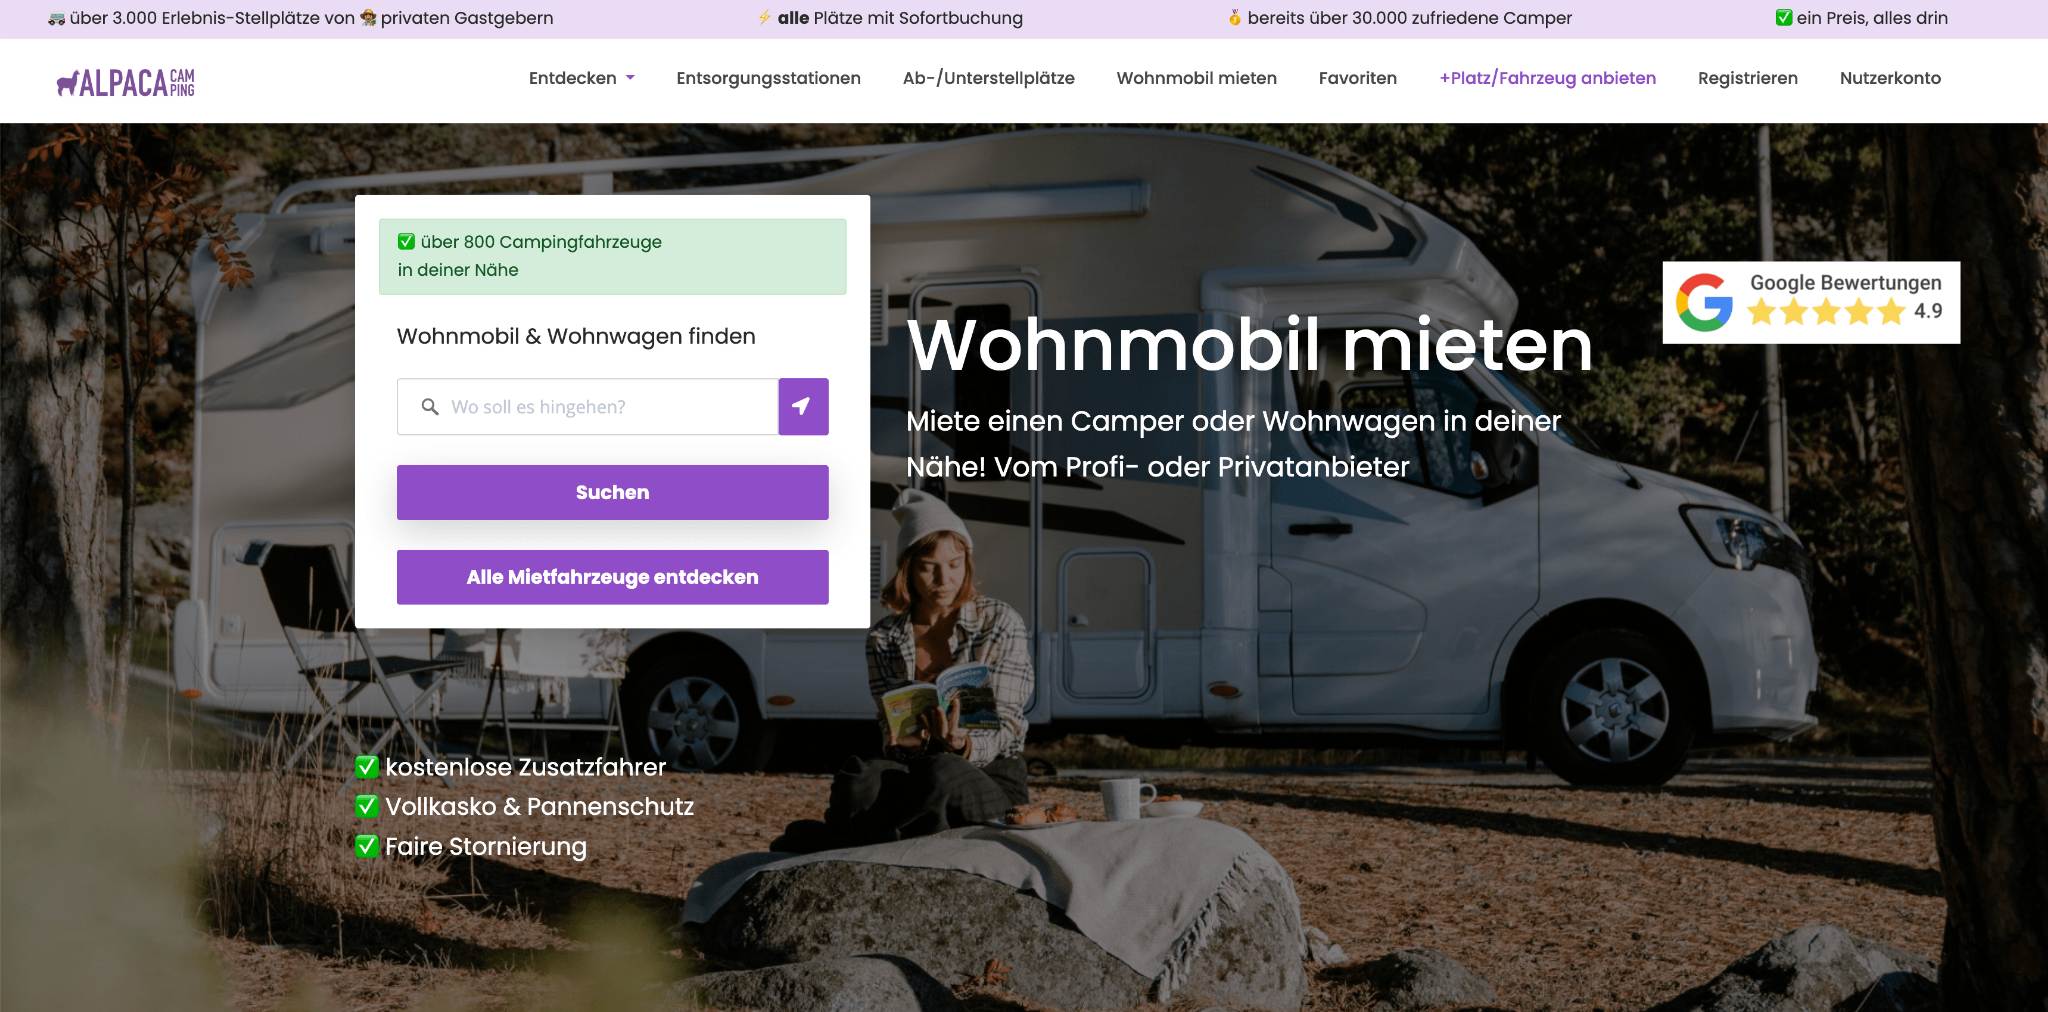Click the Entdecken dropdown arrow
This screenshot has height=1012, width=2048.
[x=630, y=78]
